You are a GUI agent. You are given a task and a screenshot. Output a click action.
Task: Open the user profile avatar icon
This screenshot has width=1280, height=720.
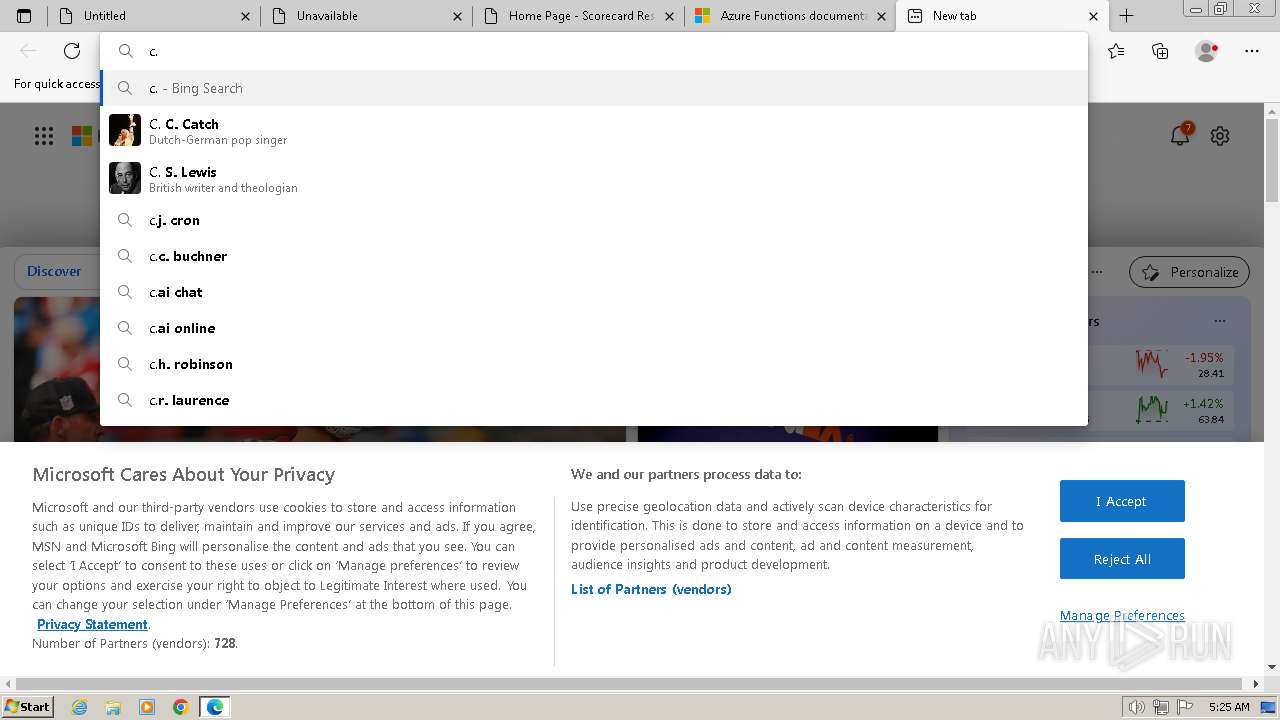1206,51
